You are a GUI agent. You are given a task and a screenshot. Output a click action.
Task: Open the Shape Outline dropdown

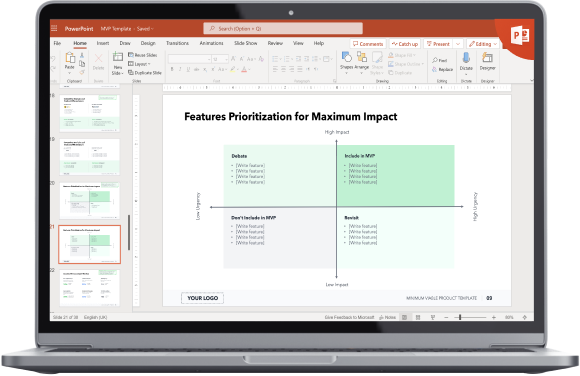click(x=406, y=64)
